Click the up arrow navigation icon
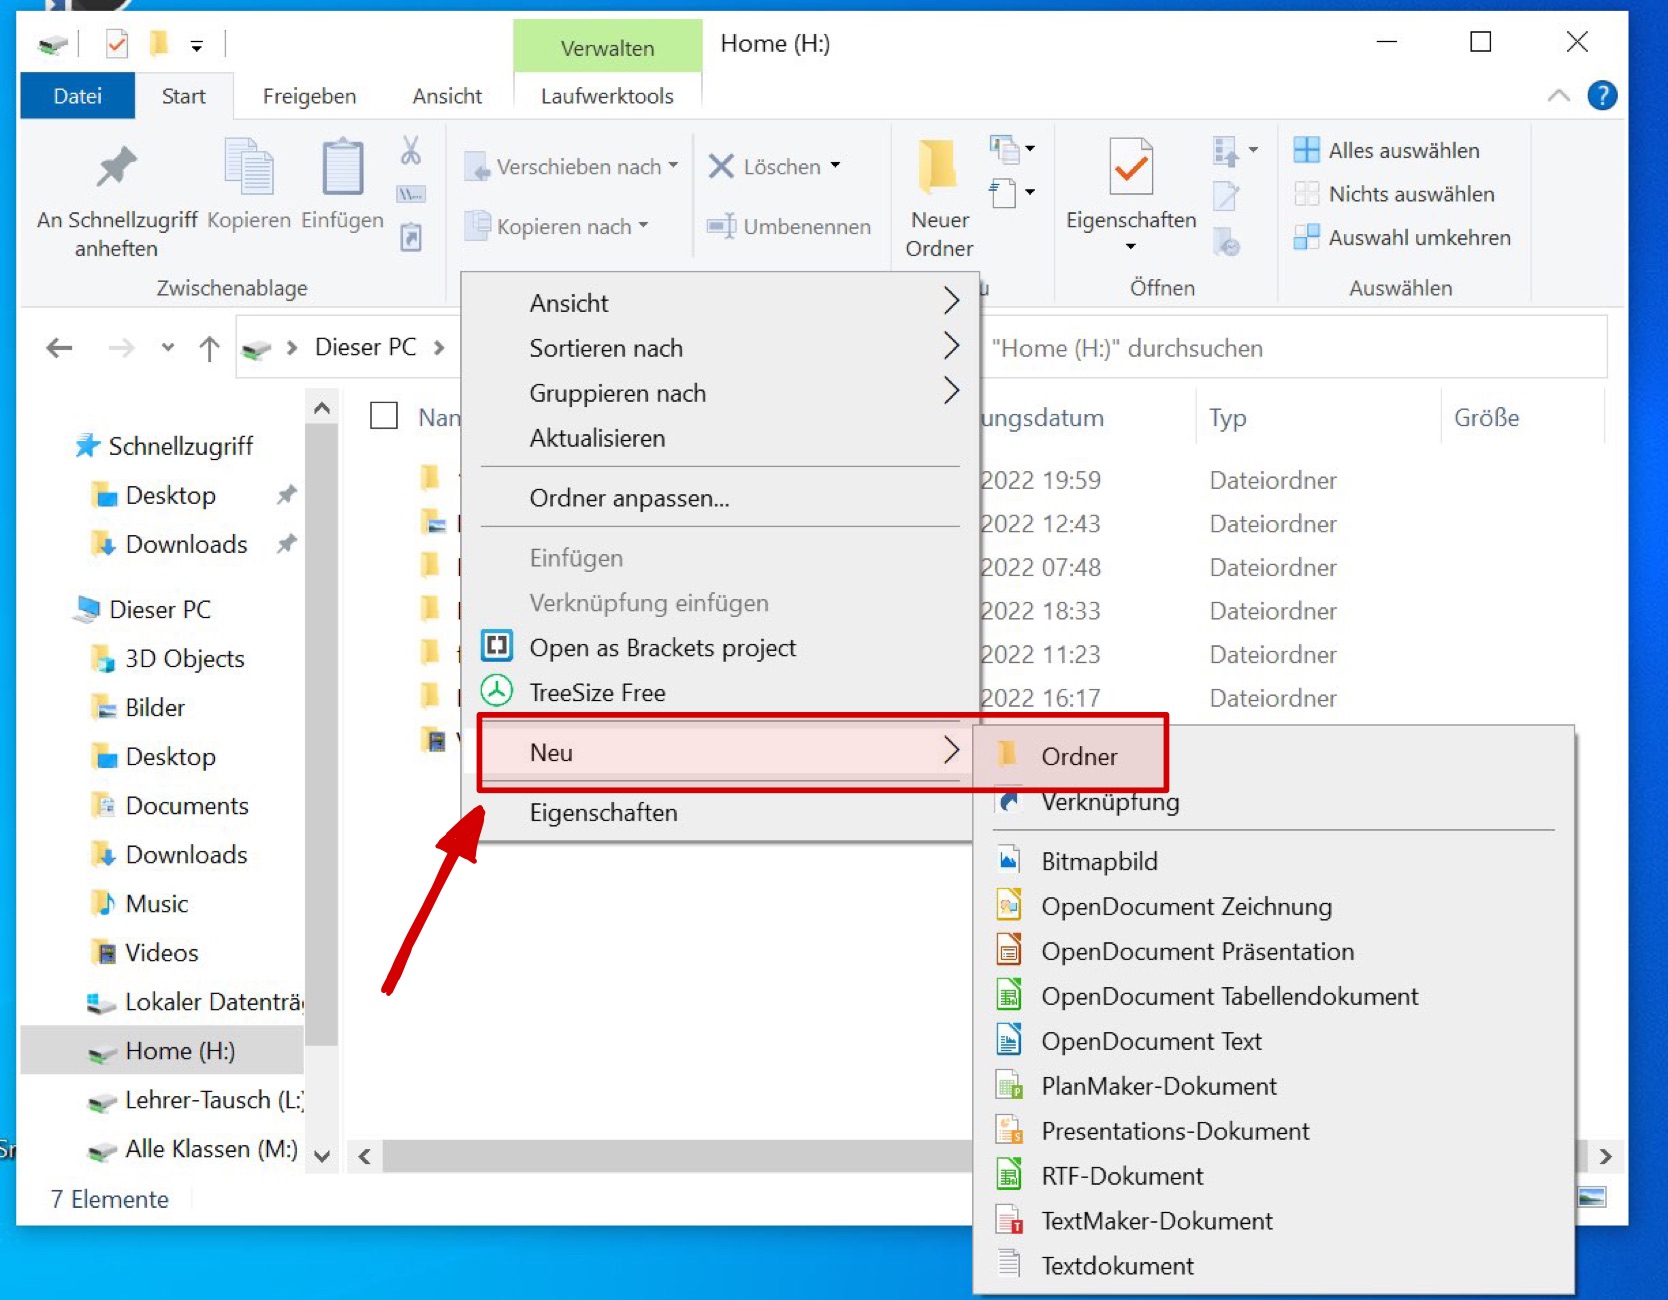This screenshot has height=1300, width=1668. (209, 348)
